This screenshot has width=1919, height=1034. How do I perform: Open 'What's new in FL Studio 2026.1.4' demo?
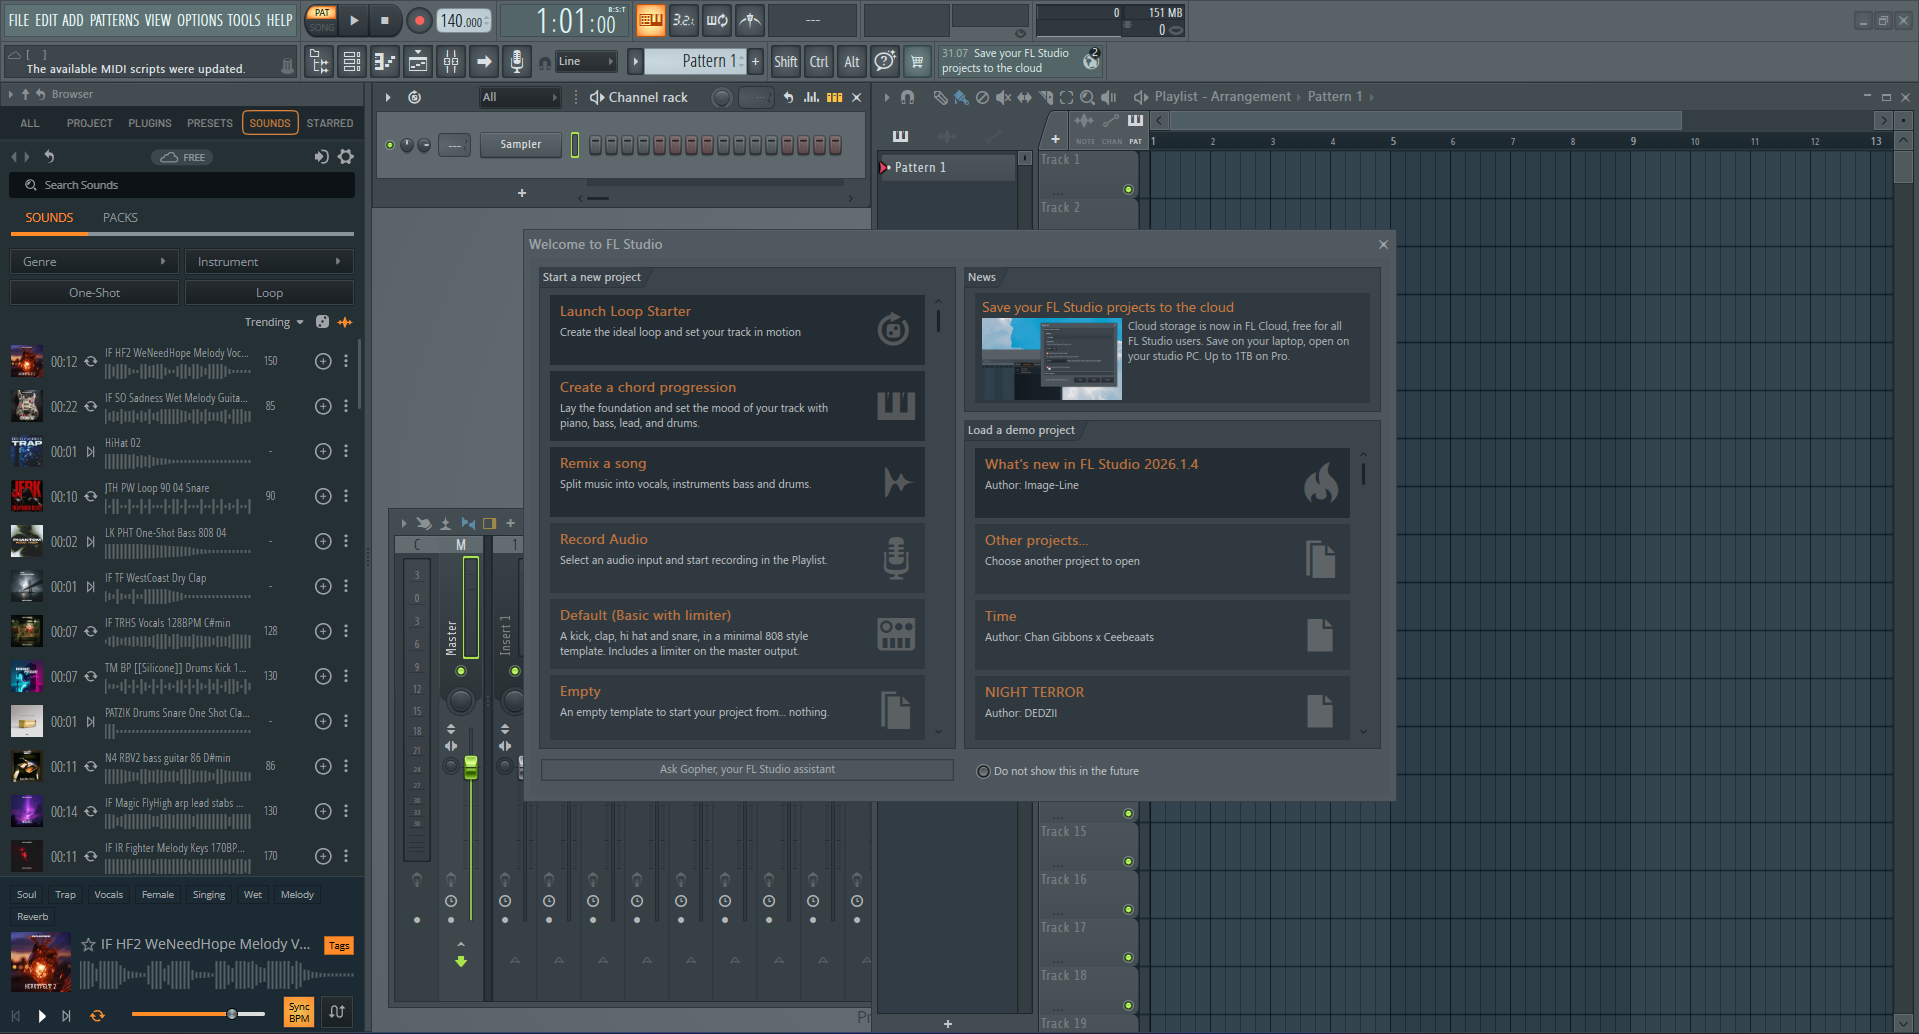point(1162,483)
